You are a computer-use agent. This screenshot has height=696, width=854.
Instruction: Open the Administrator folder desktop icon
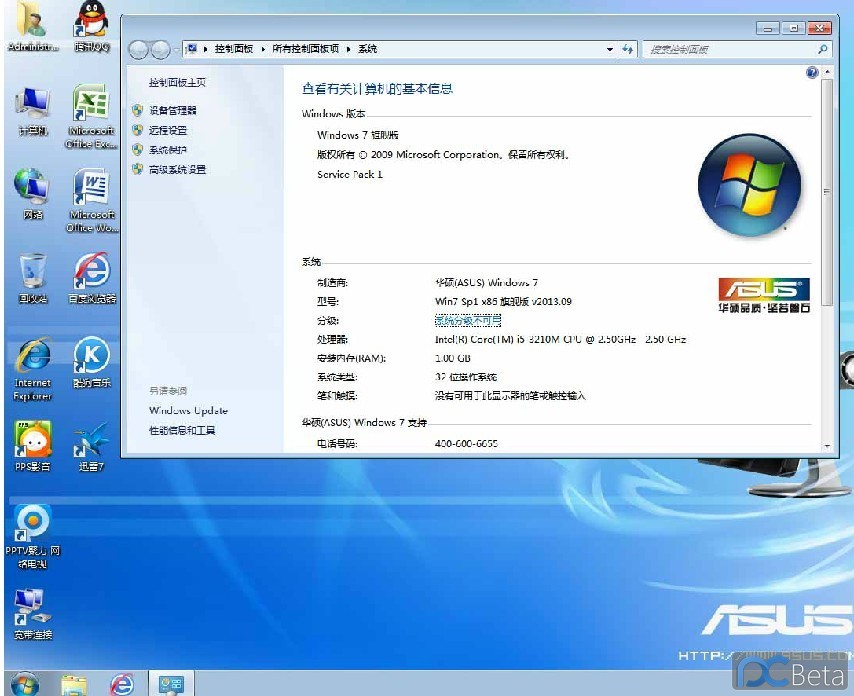point(32,27)
